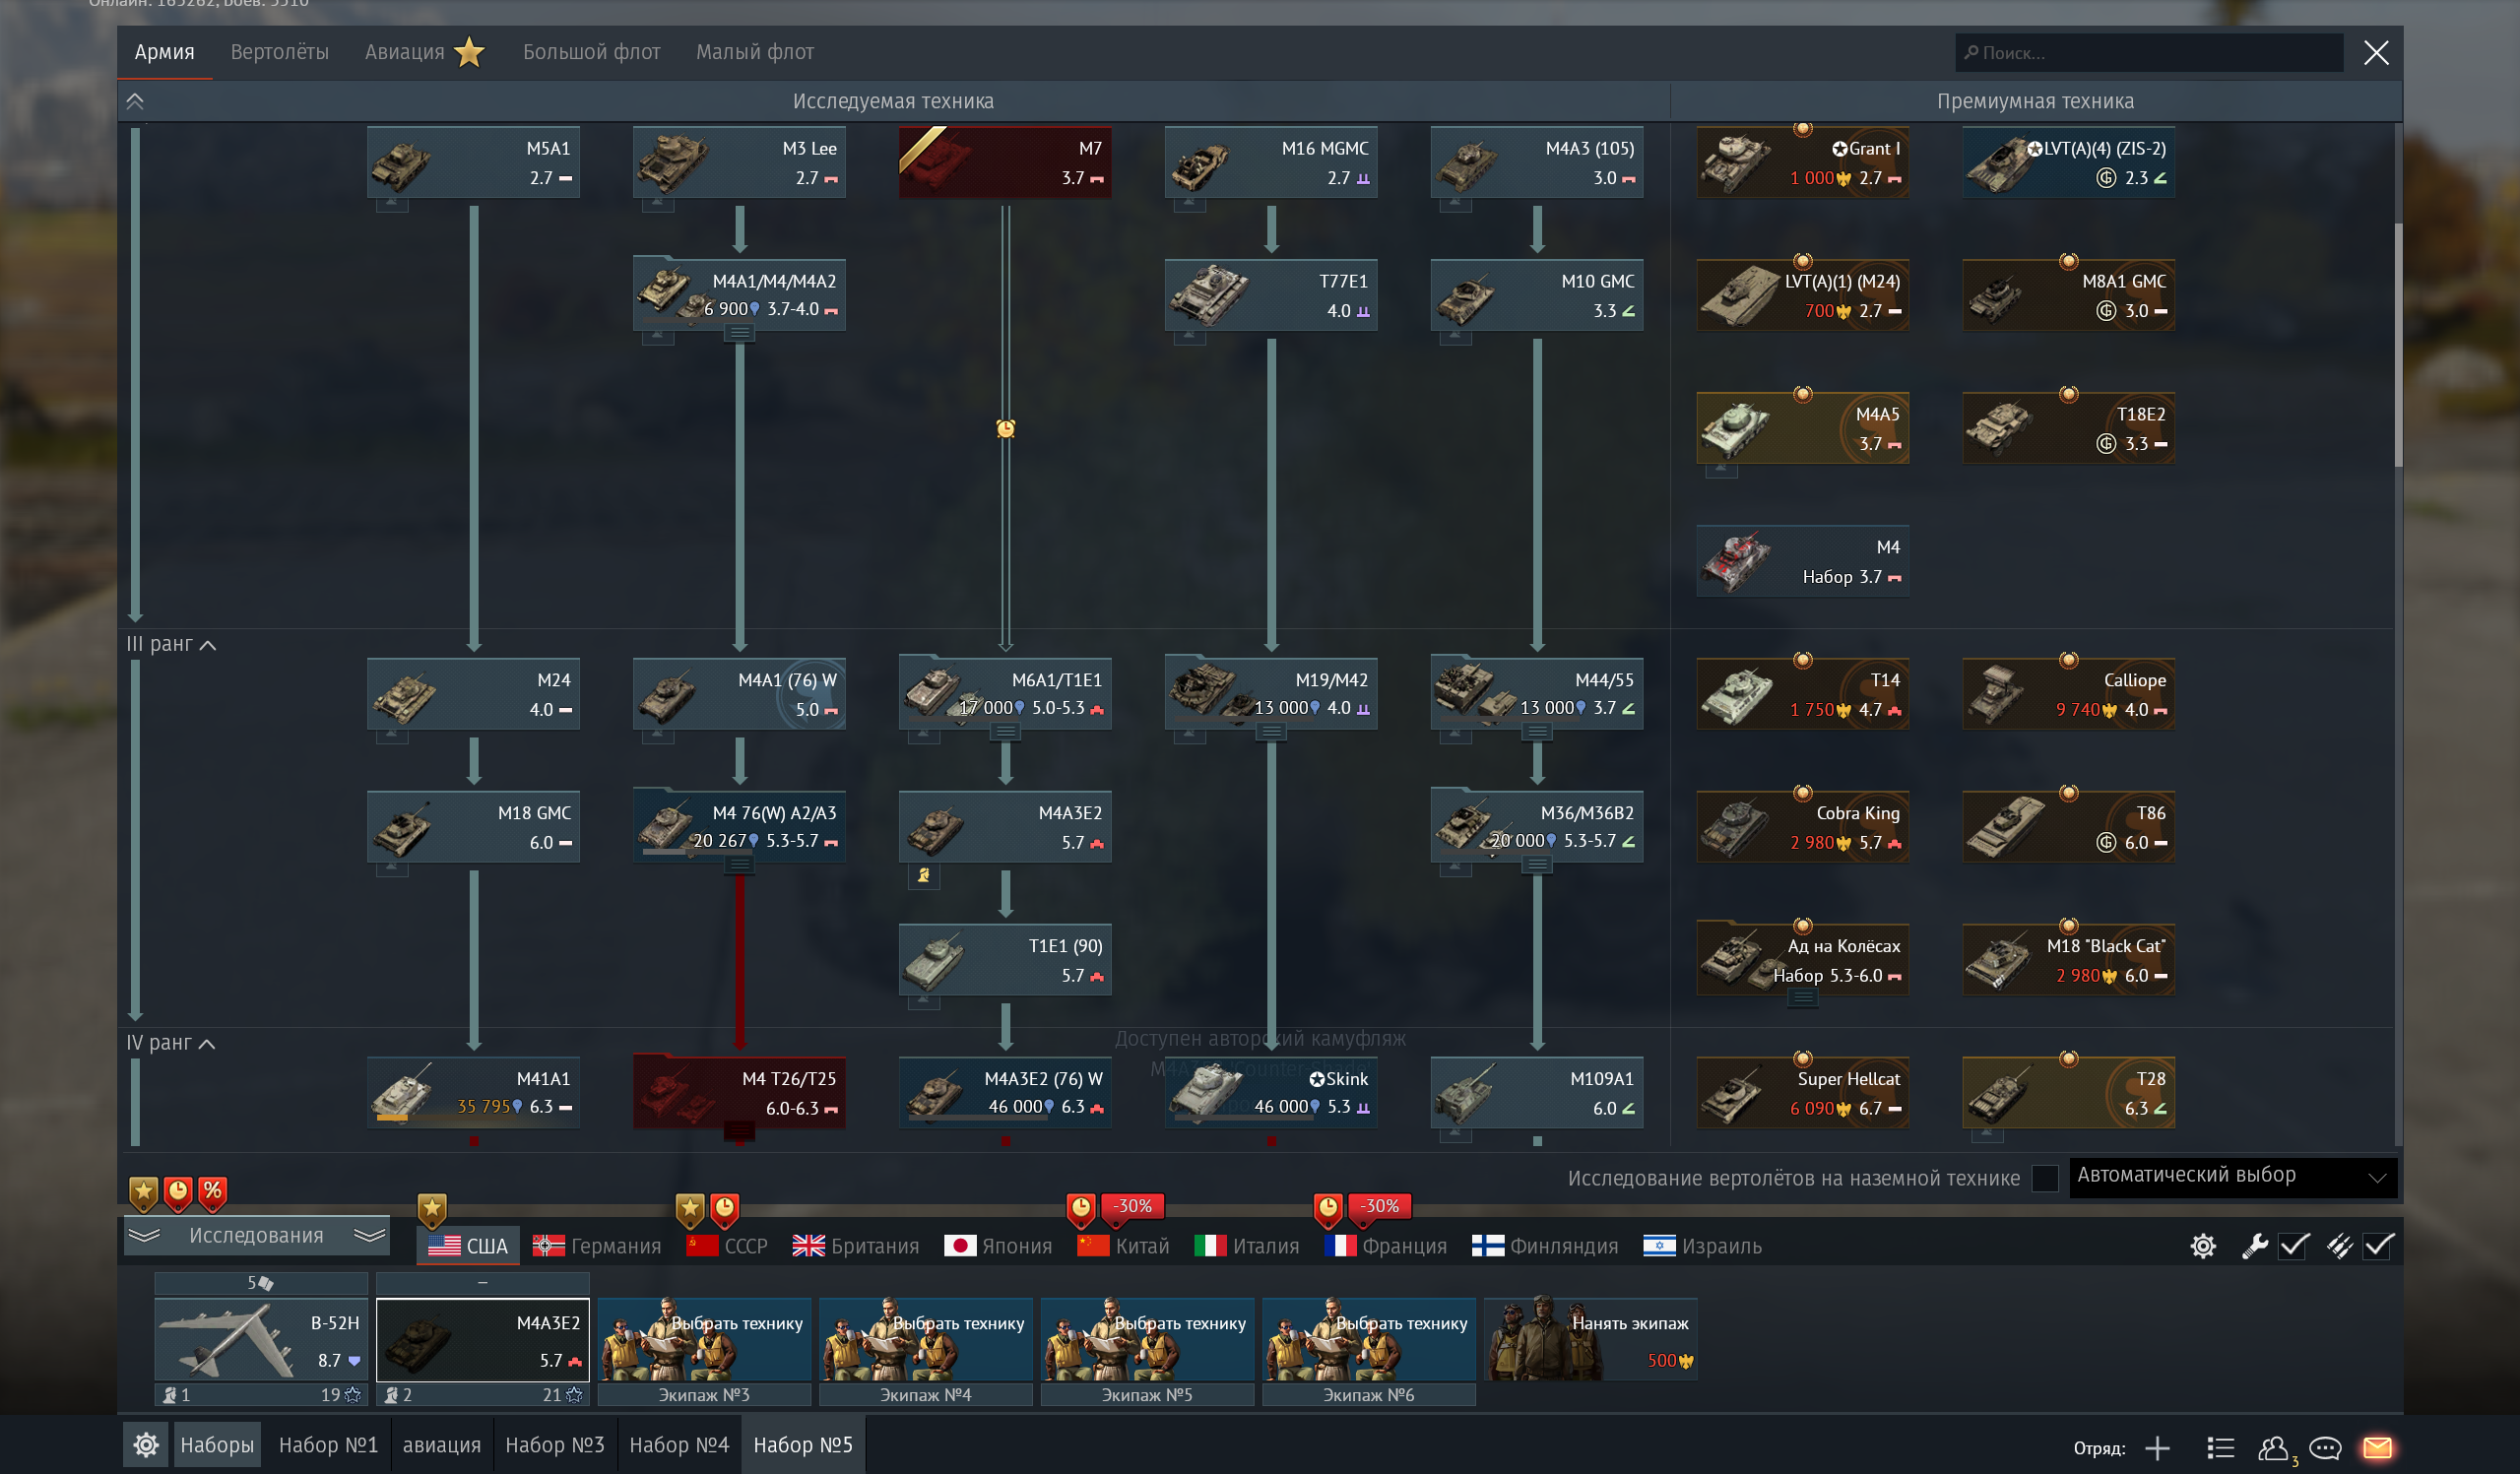Focus the Поиск search field

point(2149,52)
